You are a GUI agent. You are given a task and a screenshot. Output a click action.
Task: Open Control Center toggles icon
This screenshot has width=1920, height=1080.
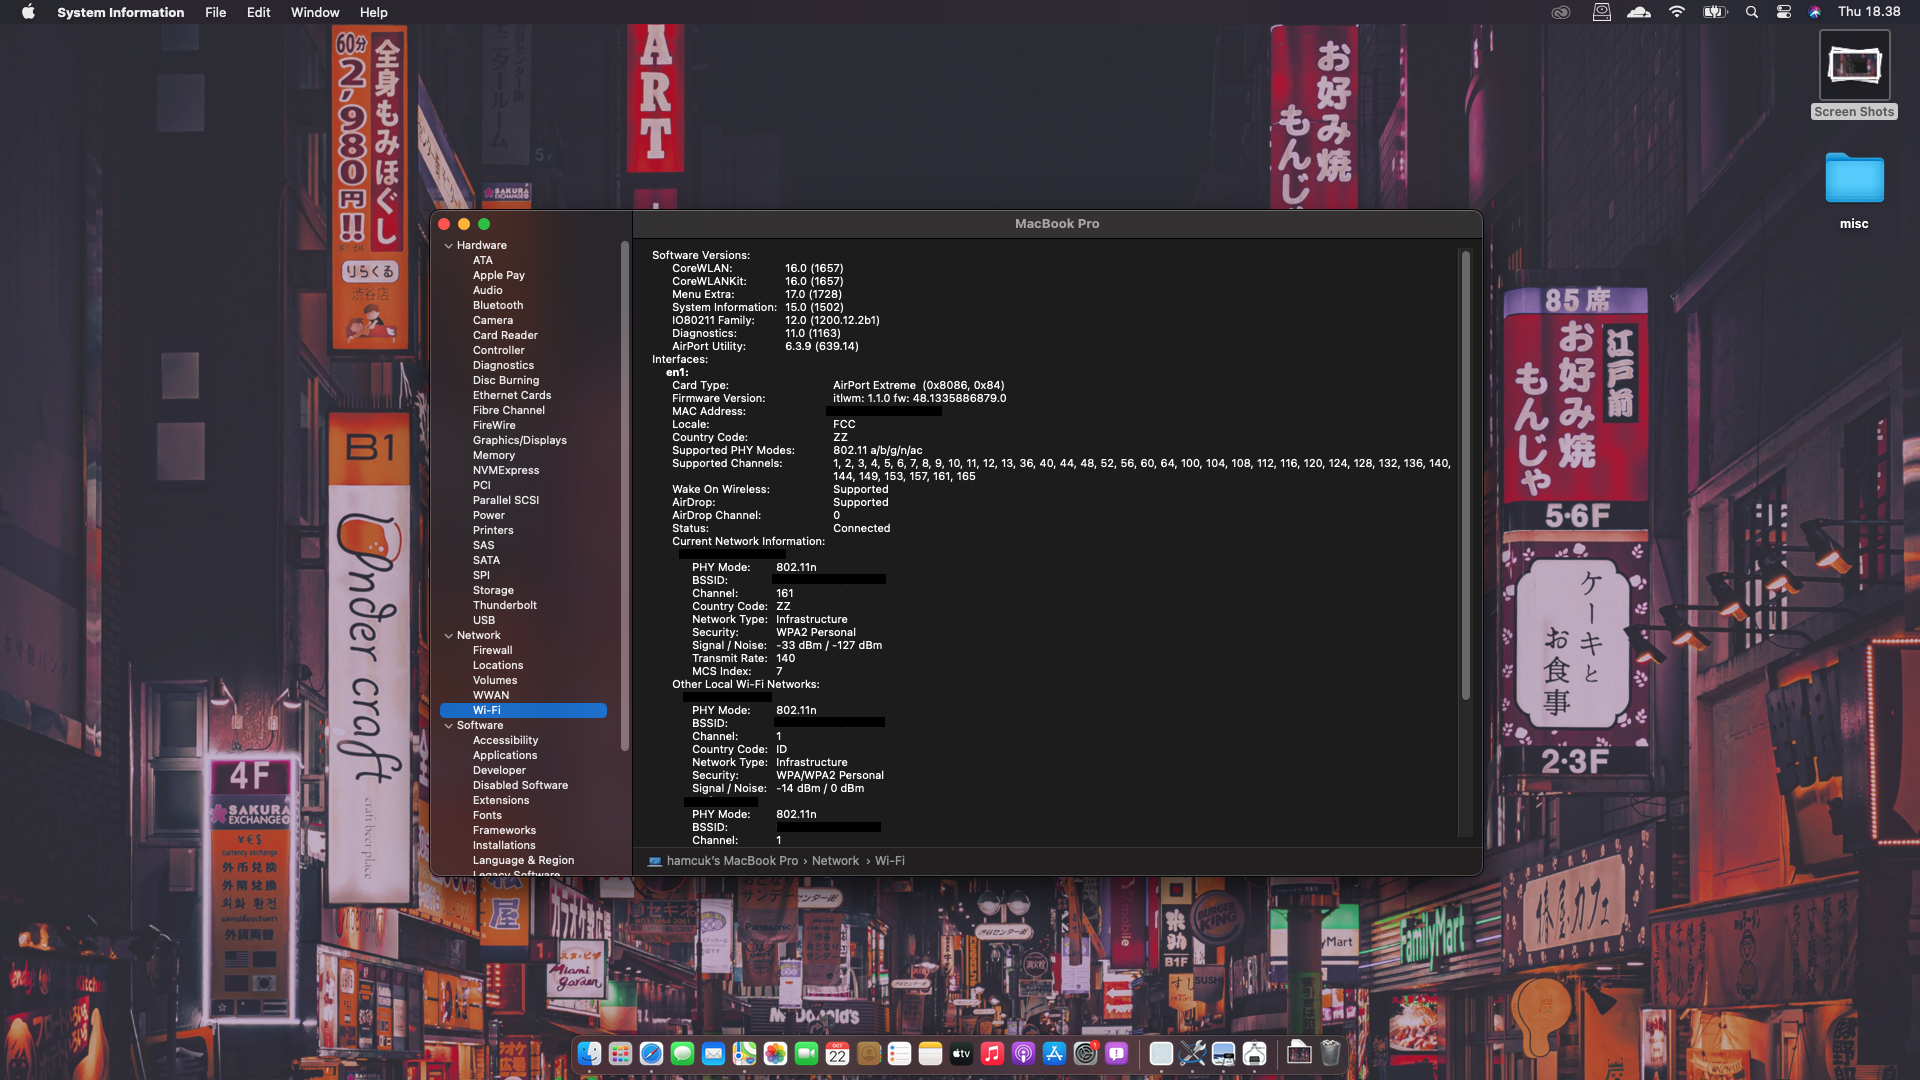[x=1783, y=12]
